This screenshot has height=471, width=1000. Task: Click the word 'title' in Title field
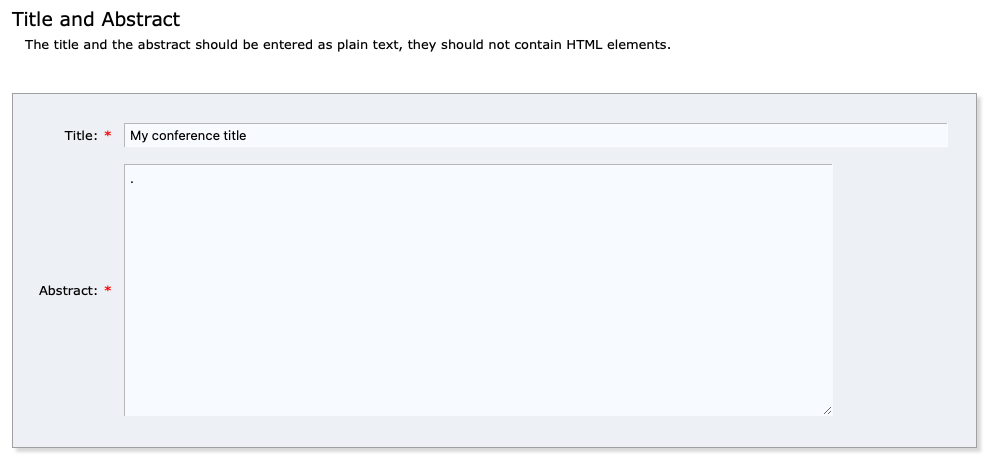(235, 135)
